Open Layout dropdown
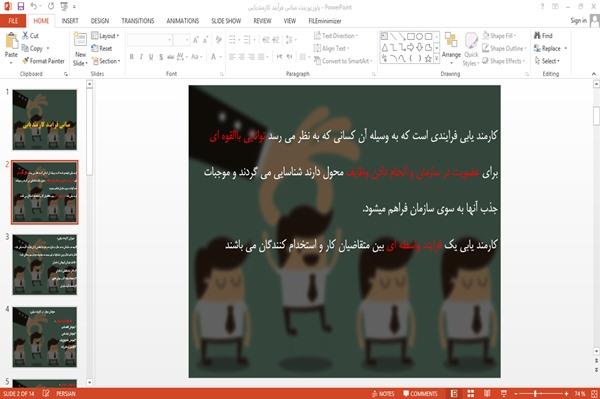Image resolution: width=600 pixels, height=399 pixels. tap(105, 36)
